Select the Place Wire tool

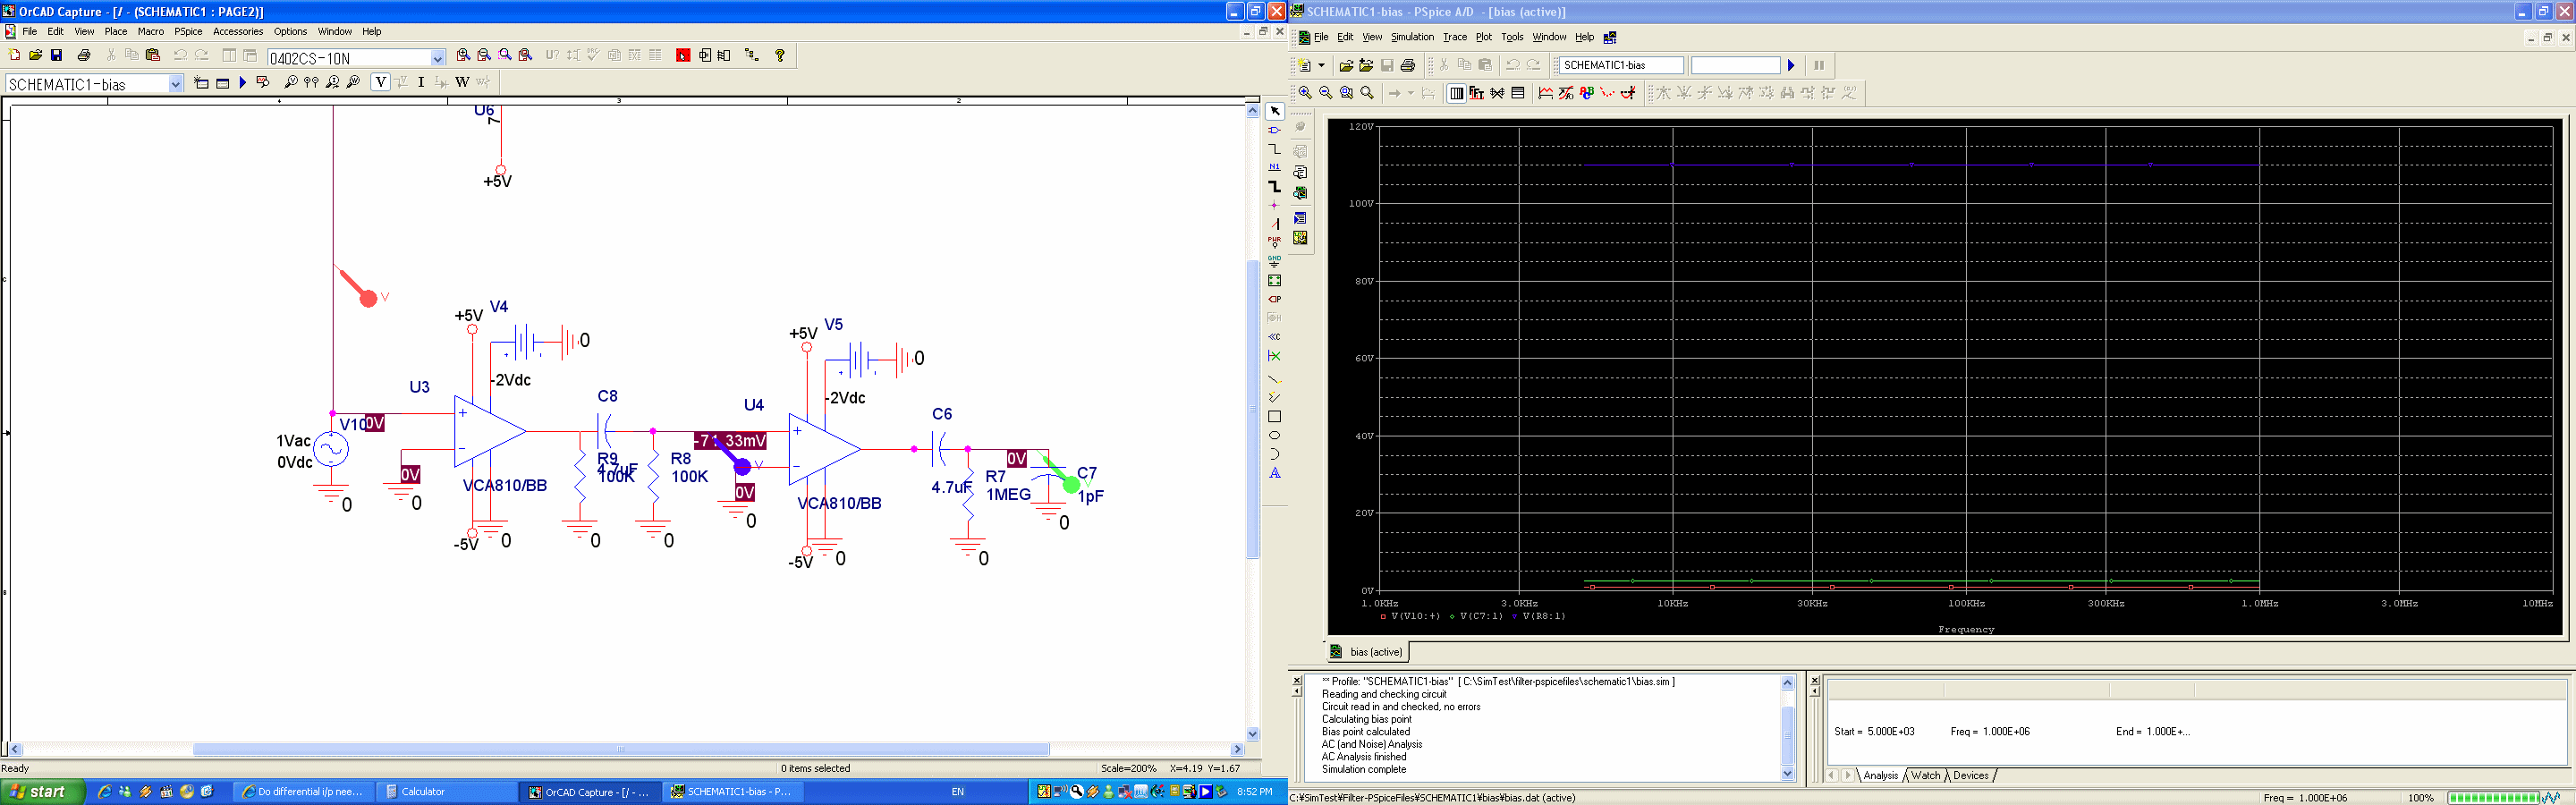click(1274, 149)
